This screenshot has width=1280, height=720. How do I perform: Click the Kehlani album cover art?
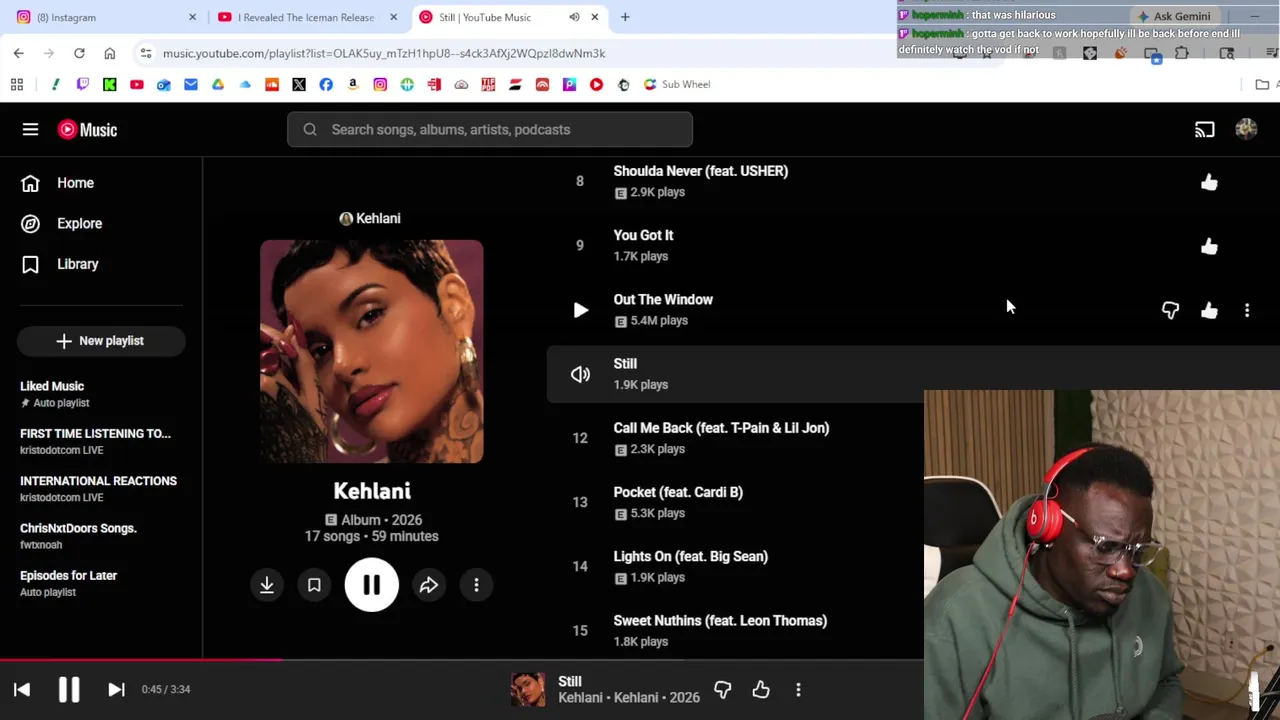pos(371,351)
